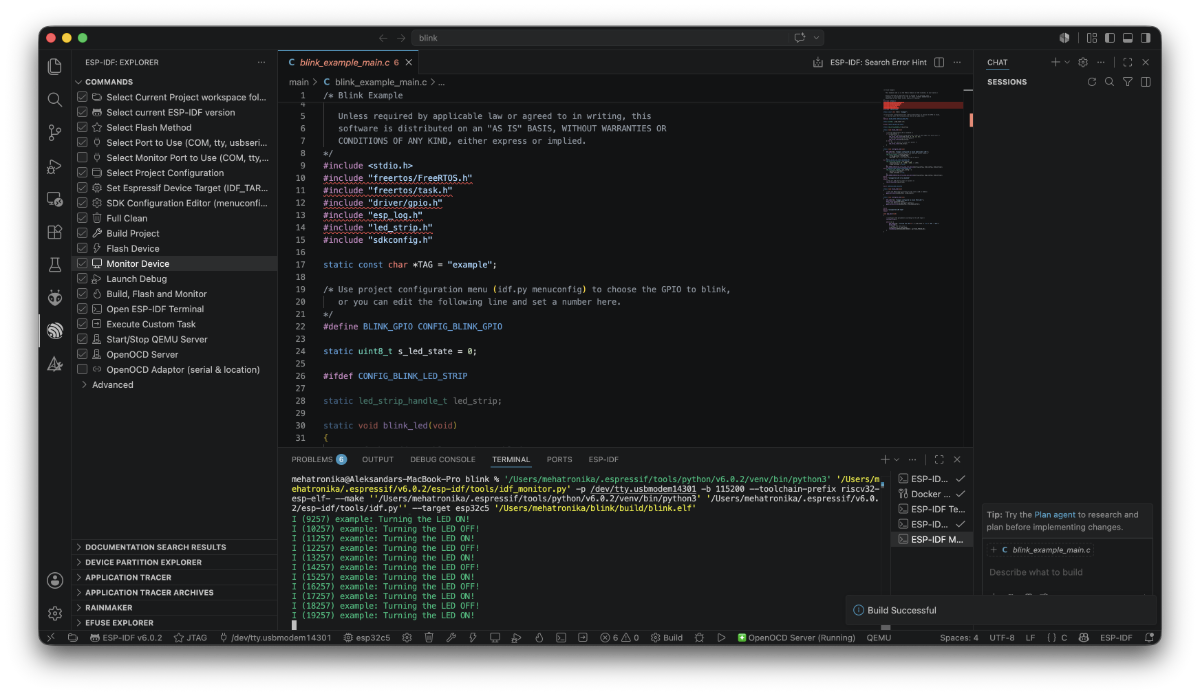
Task: Go forward with the navigation arrow
Action: coord(401,38)
